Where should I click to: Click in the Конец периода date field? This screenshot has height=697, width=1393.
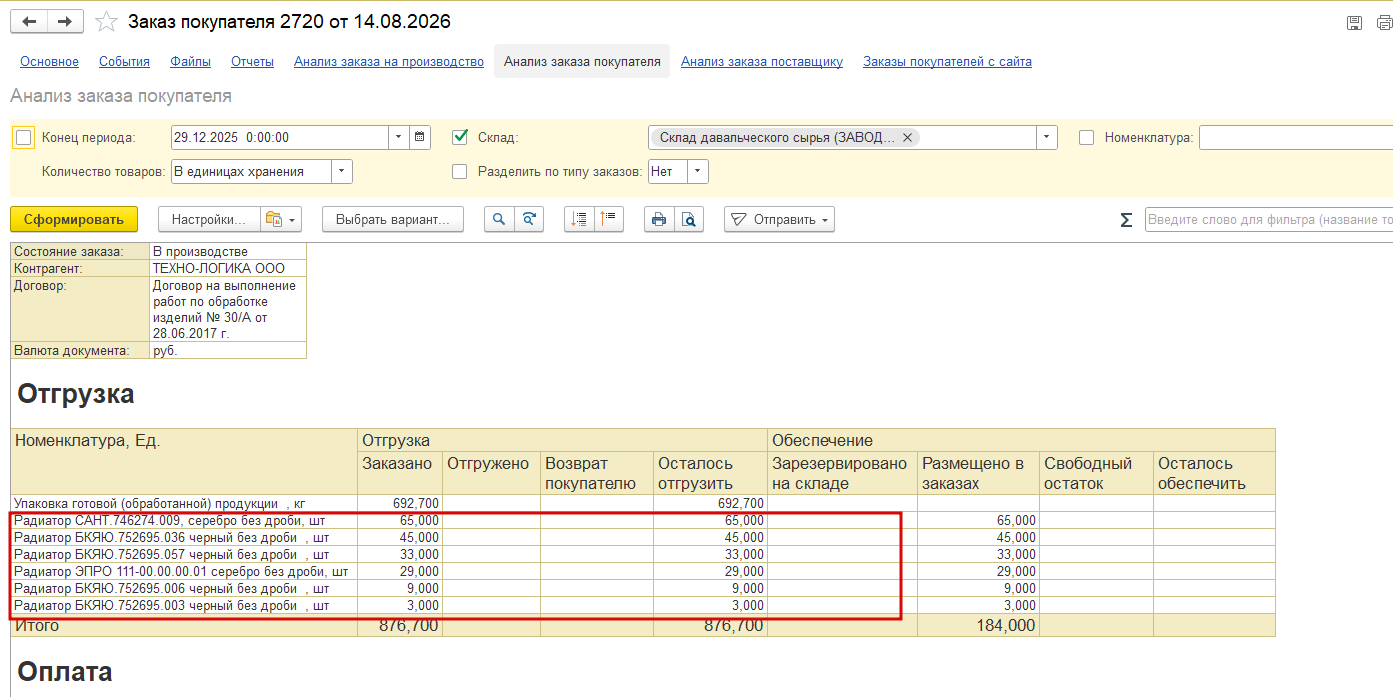280,138
